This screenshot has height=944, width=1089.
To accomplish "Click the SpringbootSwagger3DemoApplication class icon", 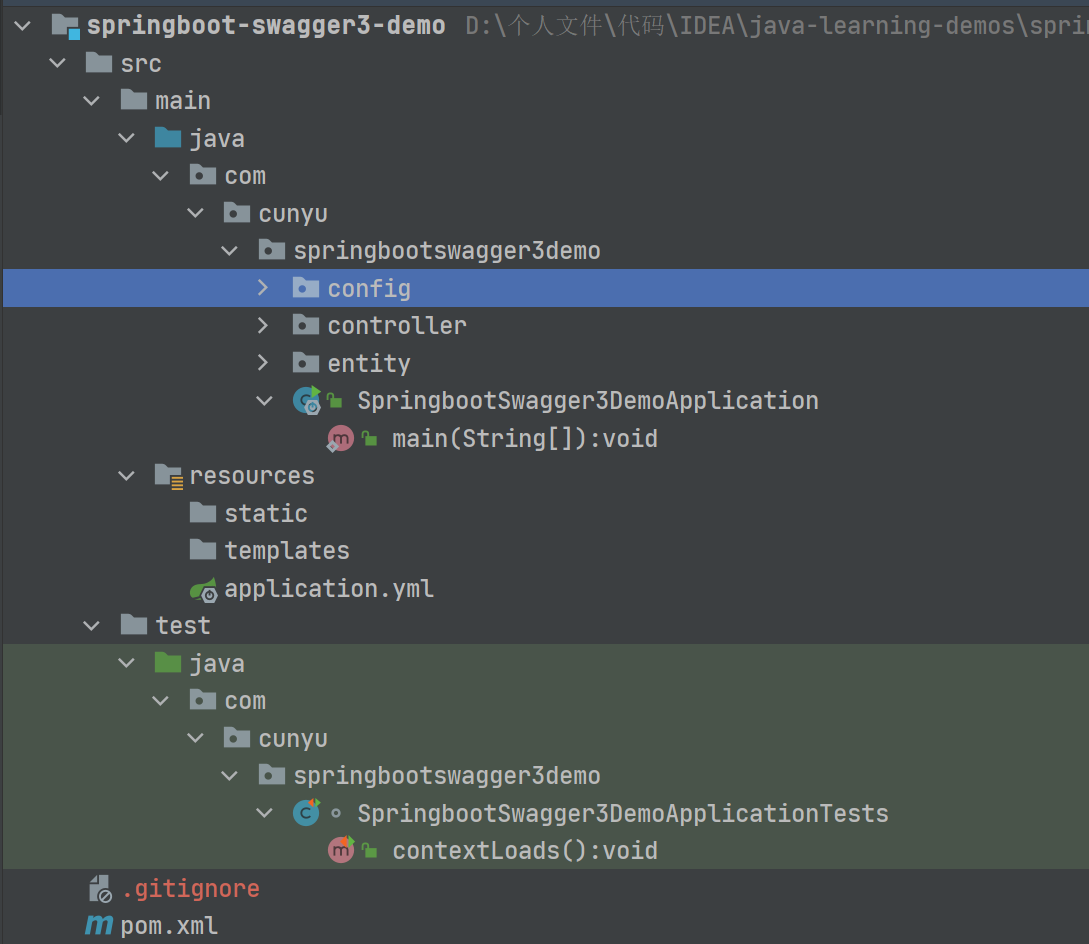I will [x=307, y=400].
